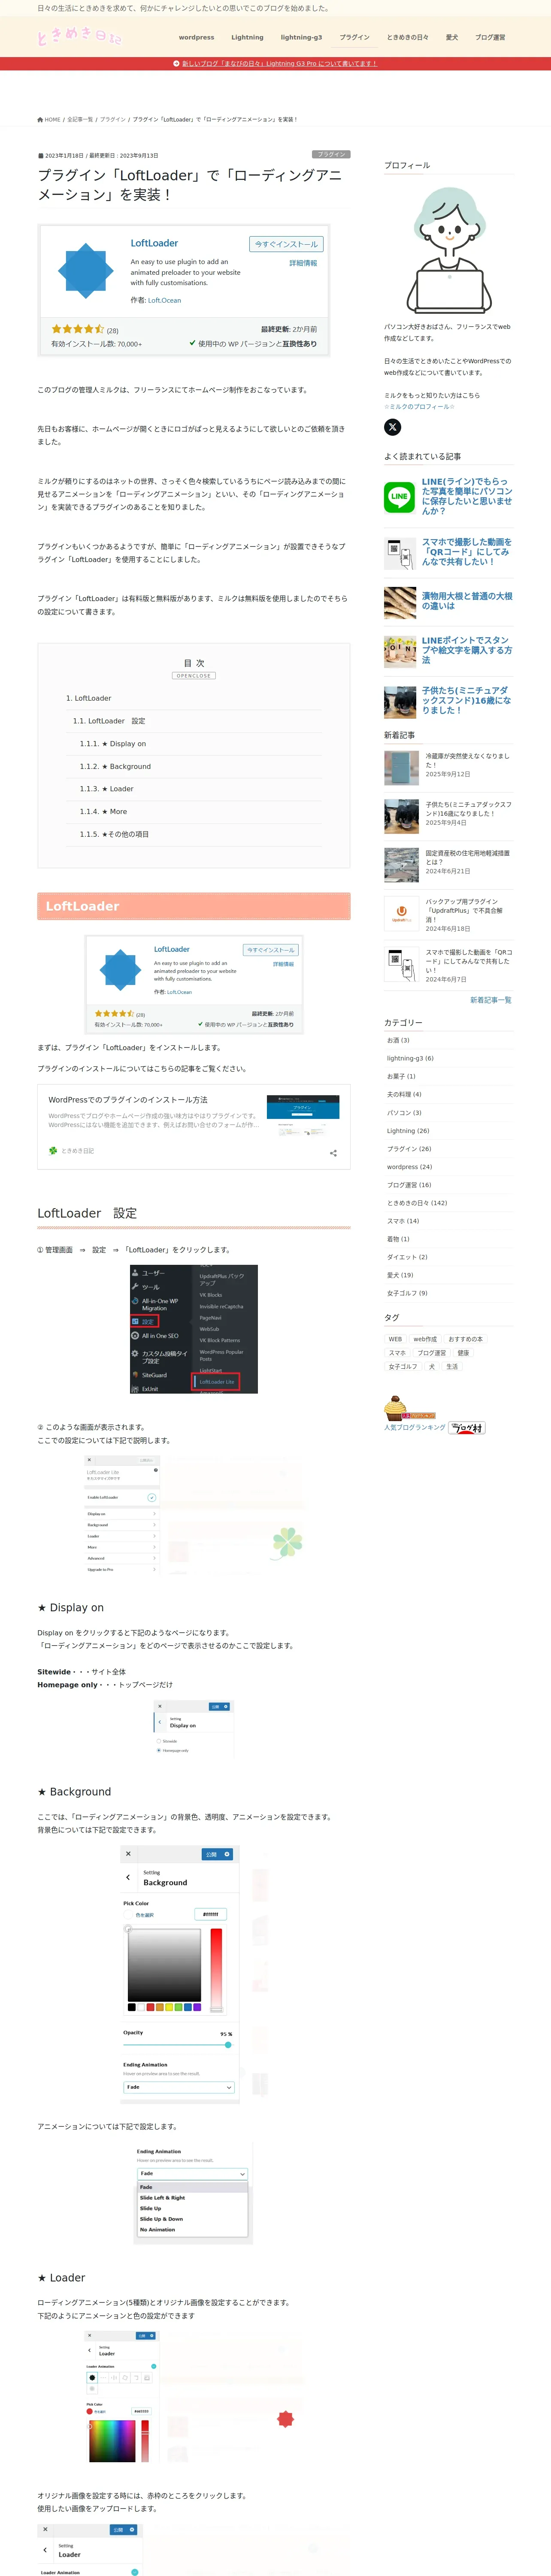The height and width of the screenshot is (2576, 551).
Task: Click the Loft.Ocean author link in top card
Action: tap(165, 300)
